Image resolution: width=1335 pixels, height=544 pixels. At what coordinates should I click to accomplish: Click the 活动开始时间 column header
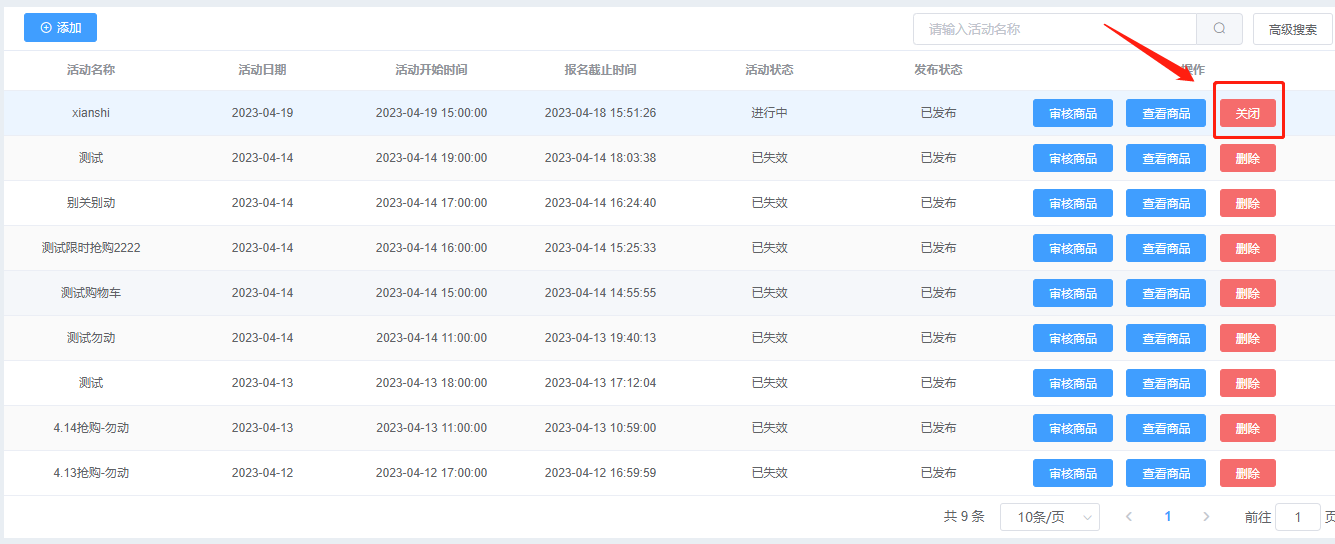tap(431, 70)
